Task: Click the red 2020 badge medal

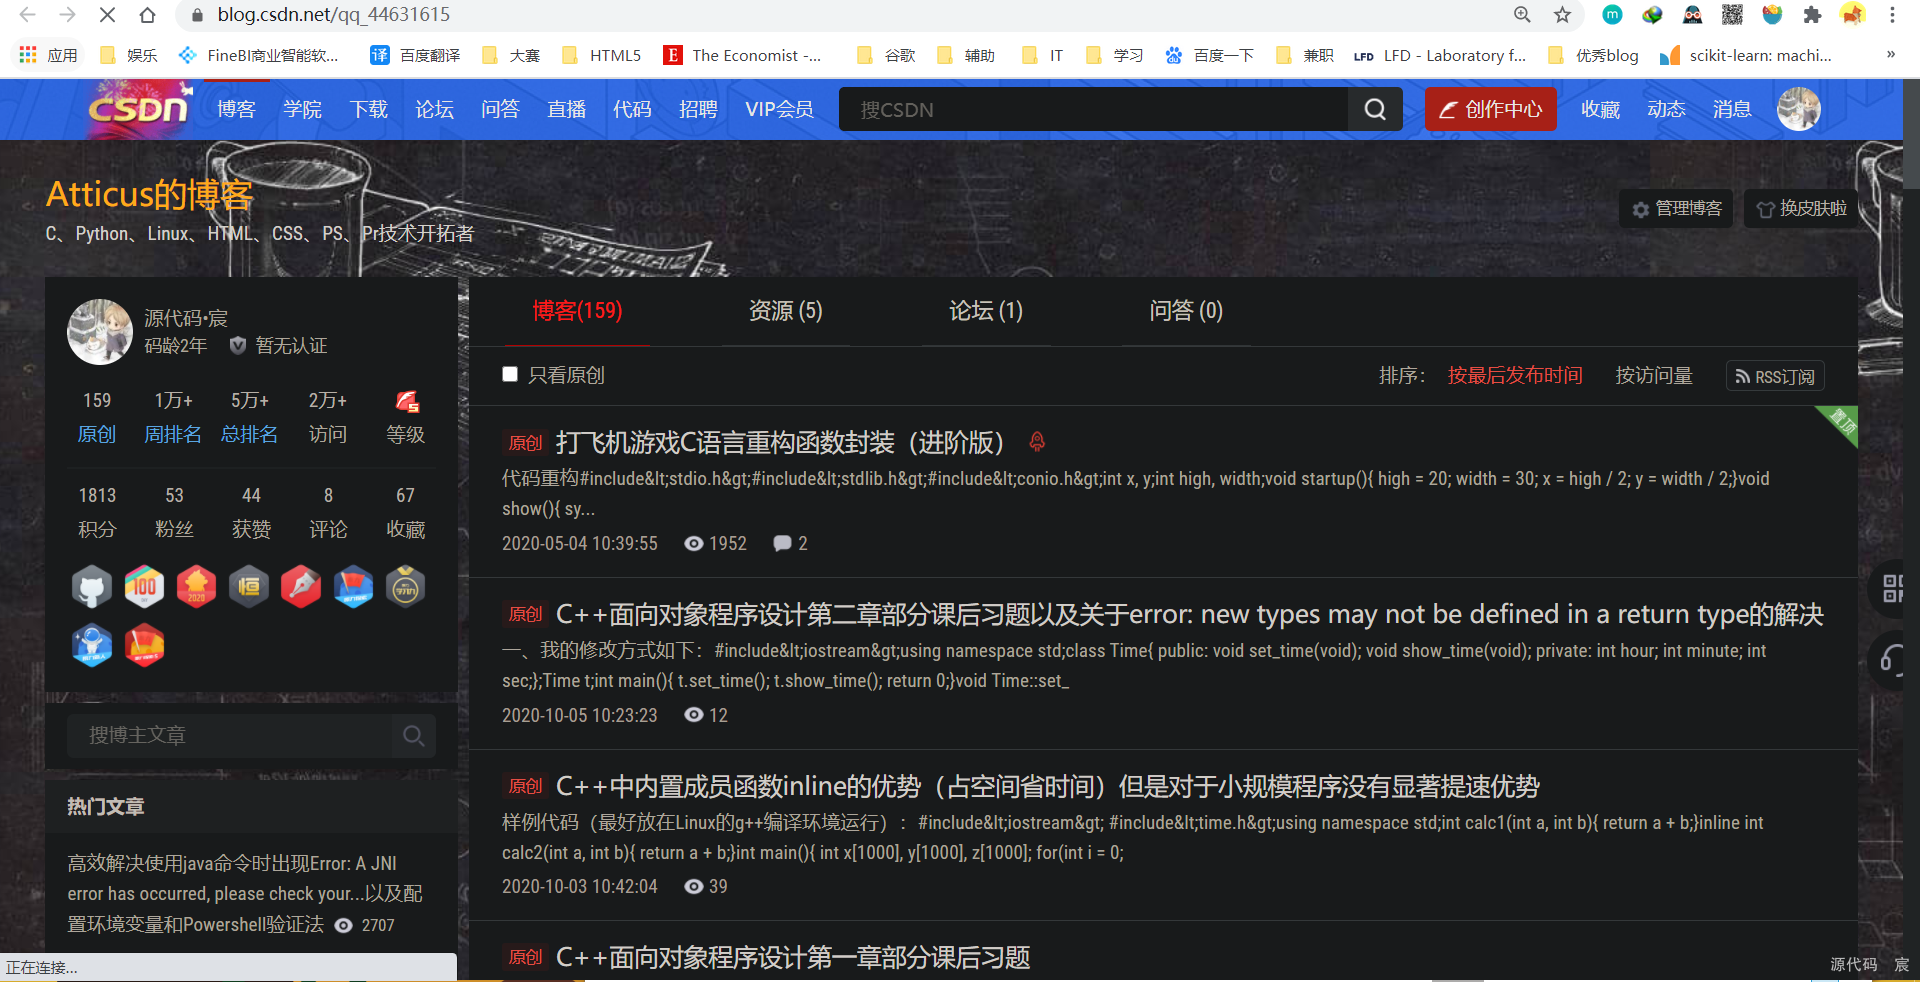Action: [x=196, y=587]
